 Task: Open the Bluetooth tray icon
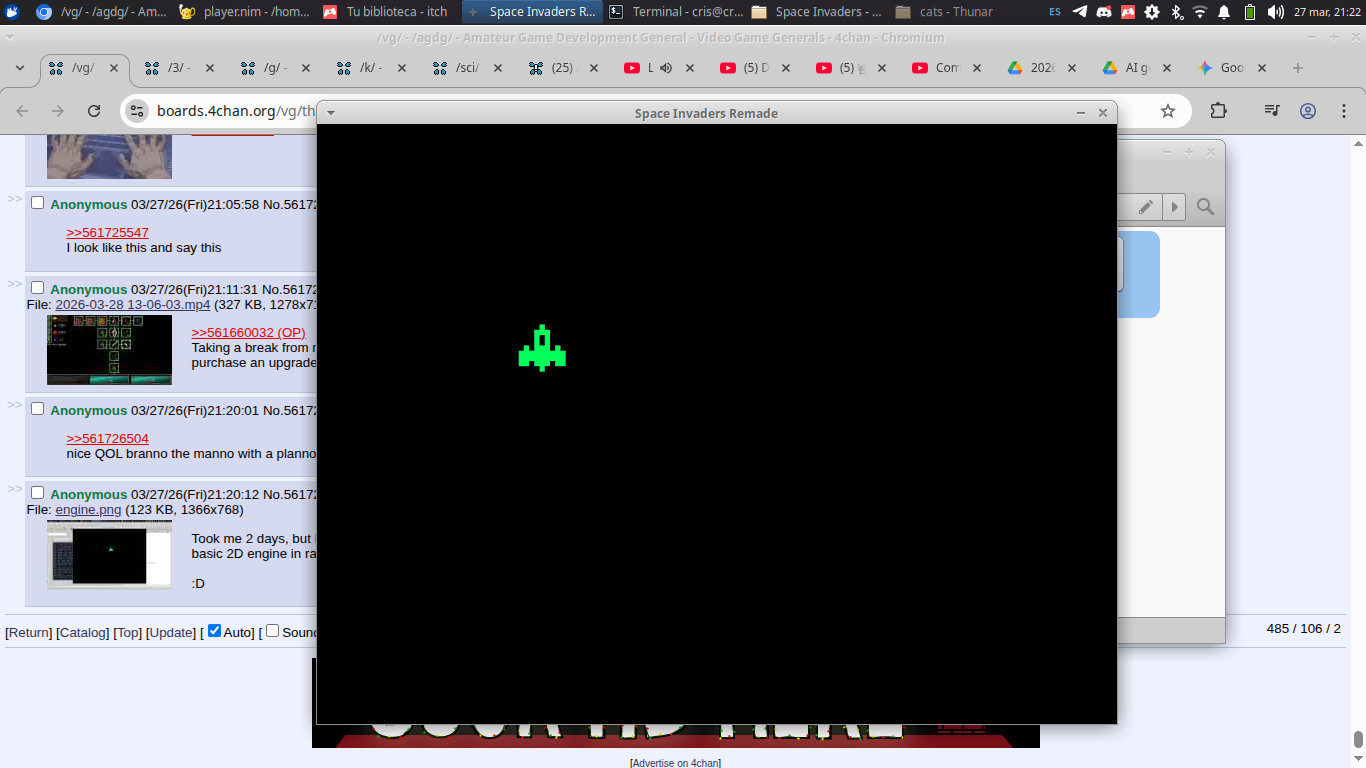tap(1176, 12)
